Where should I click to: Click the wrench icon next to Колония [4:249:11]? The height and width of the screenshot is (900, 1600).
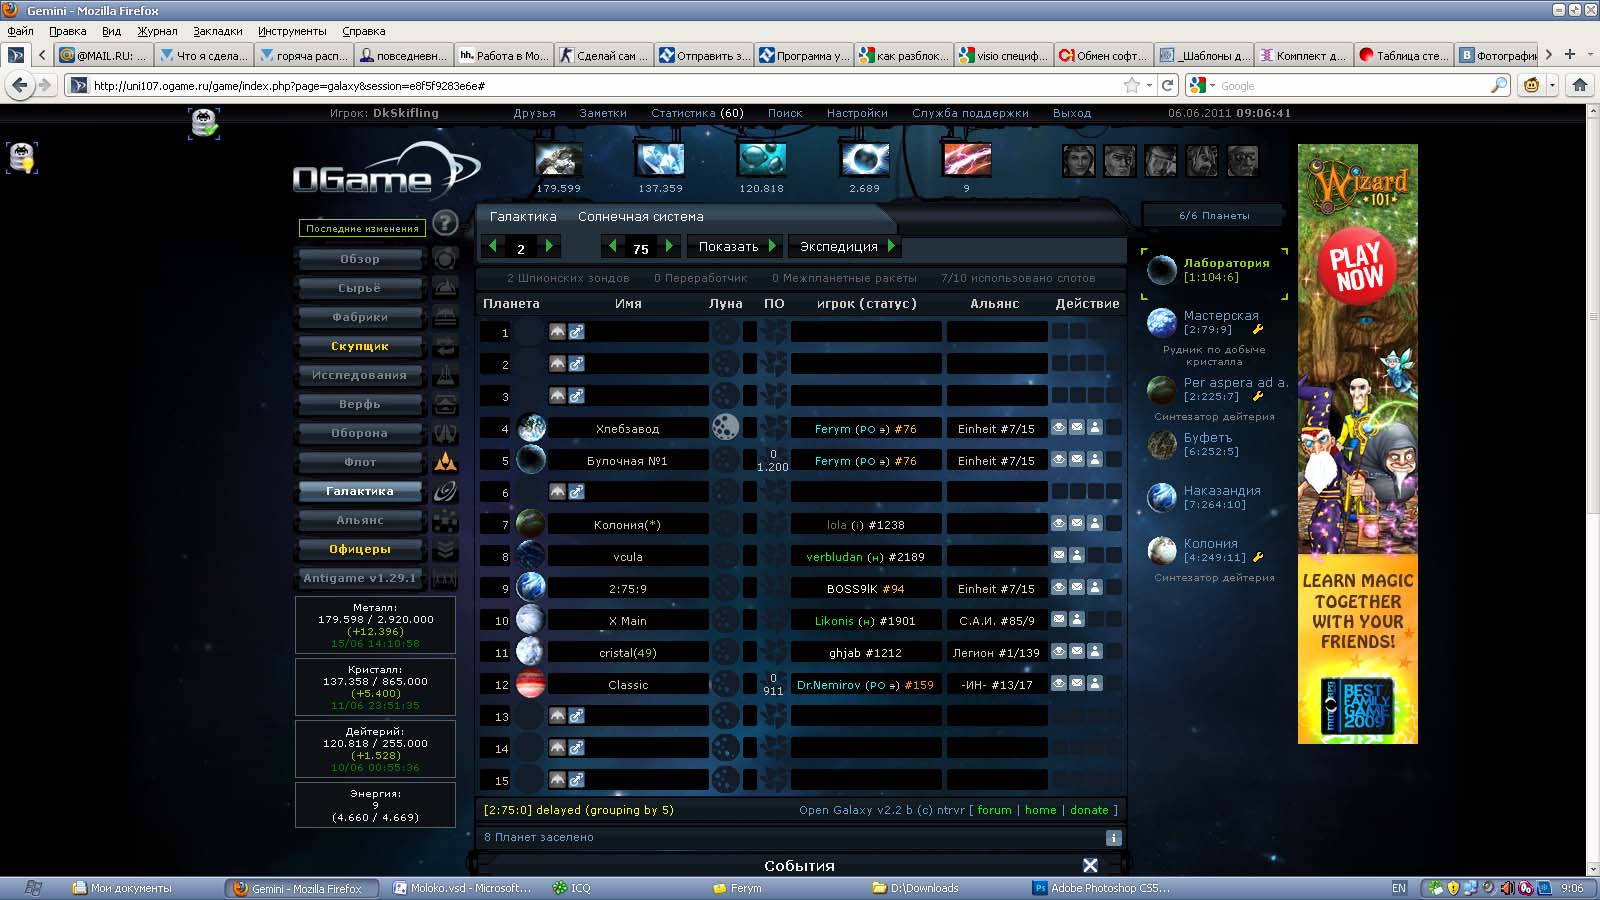1258,557
